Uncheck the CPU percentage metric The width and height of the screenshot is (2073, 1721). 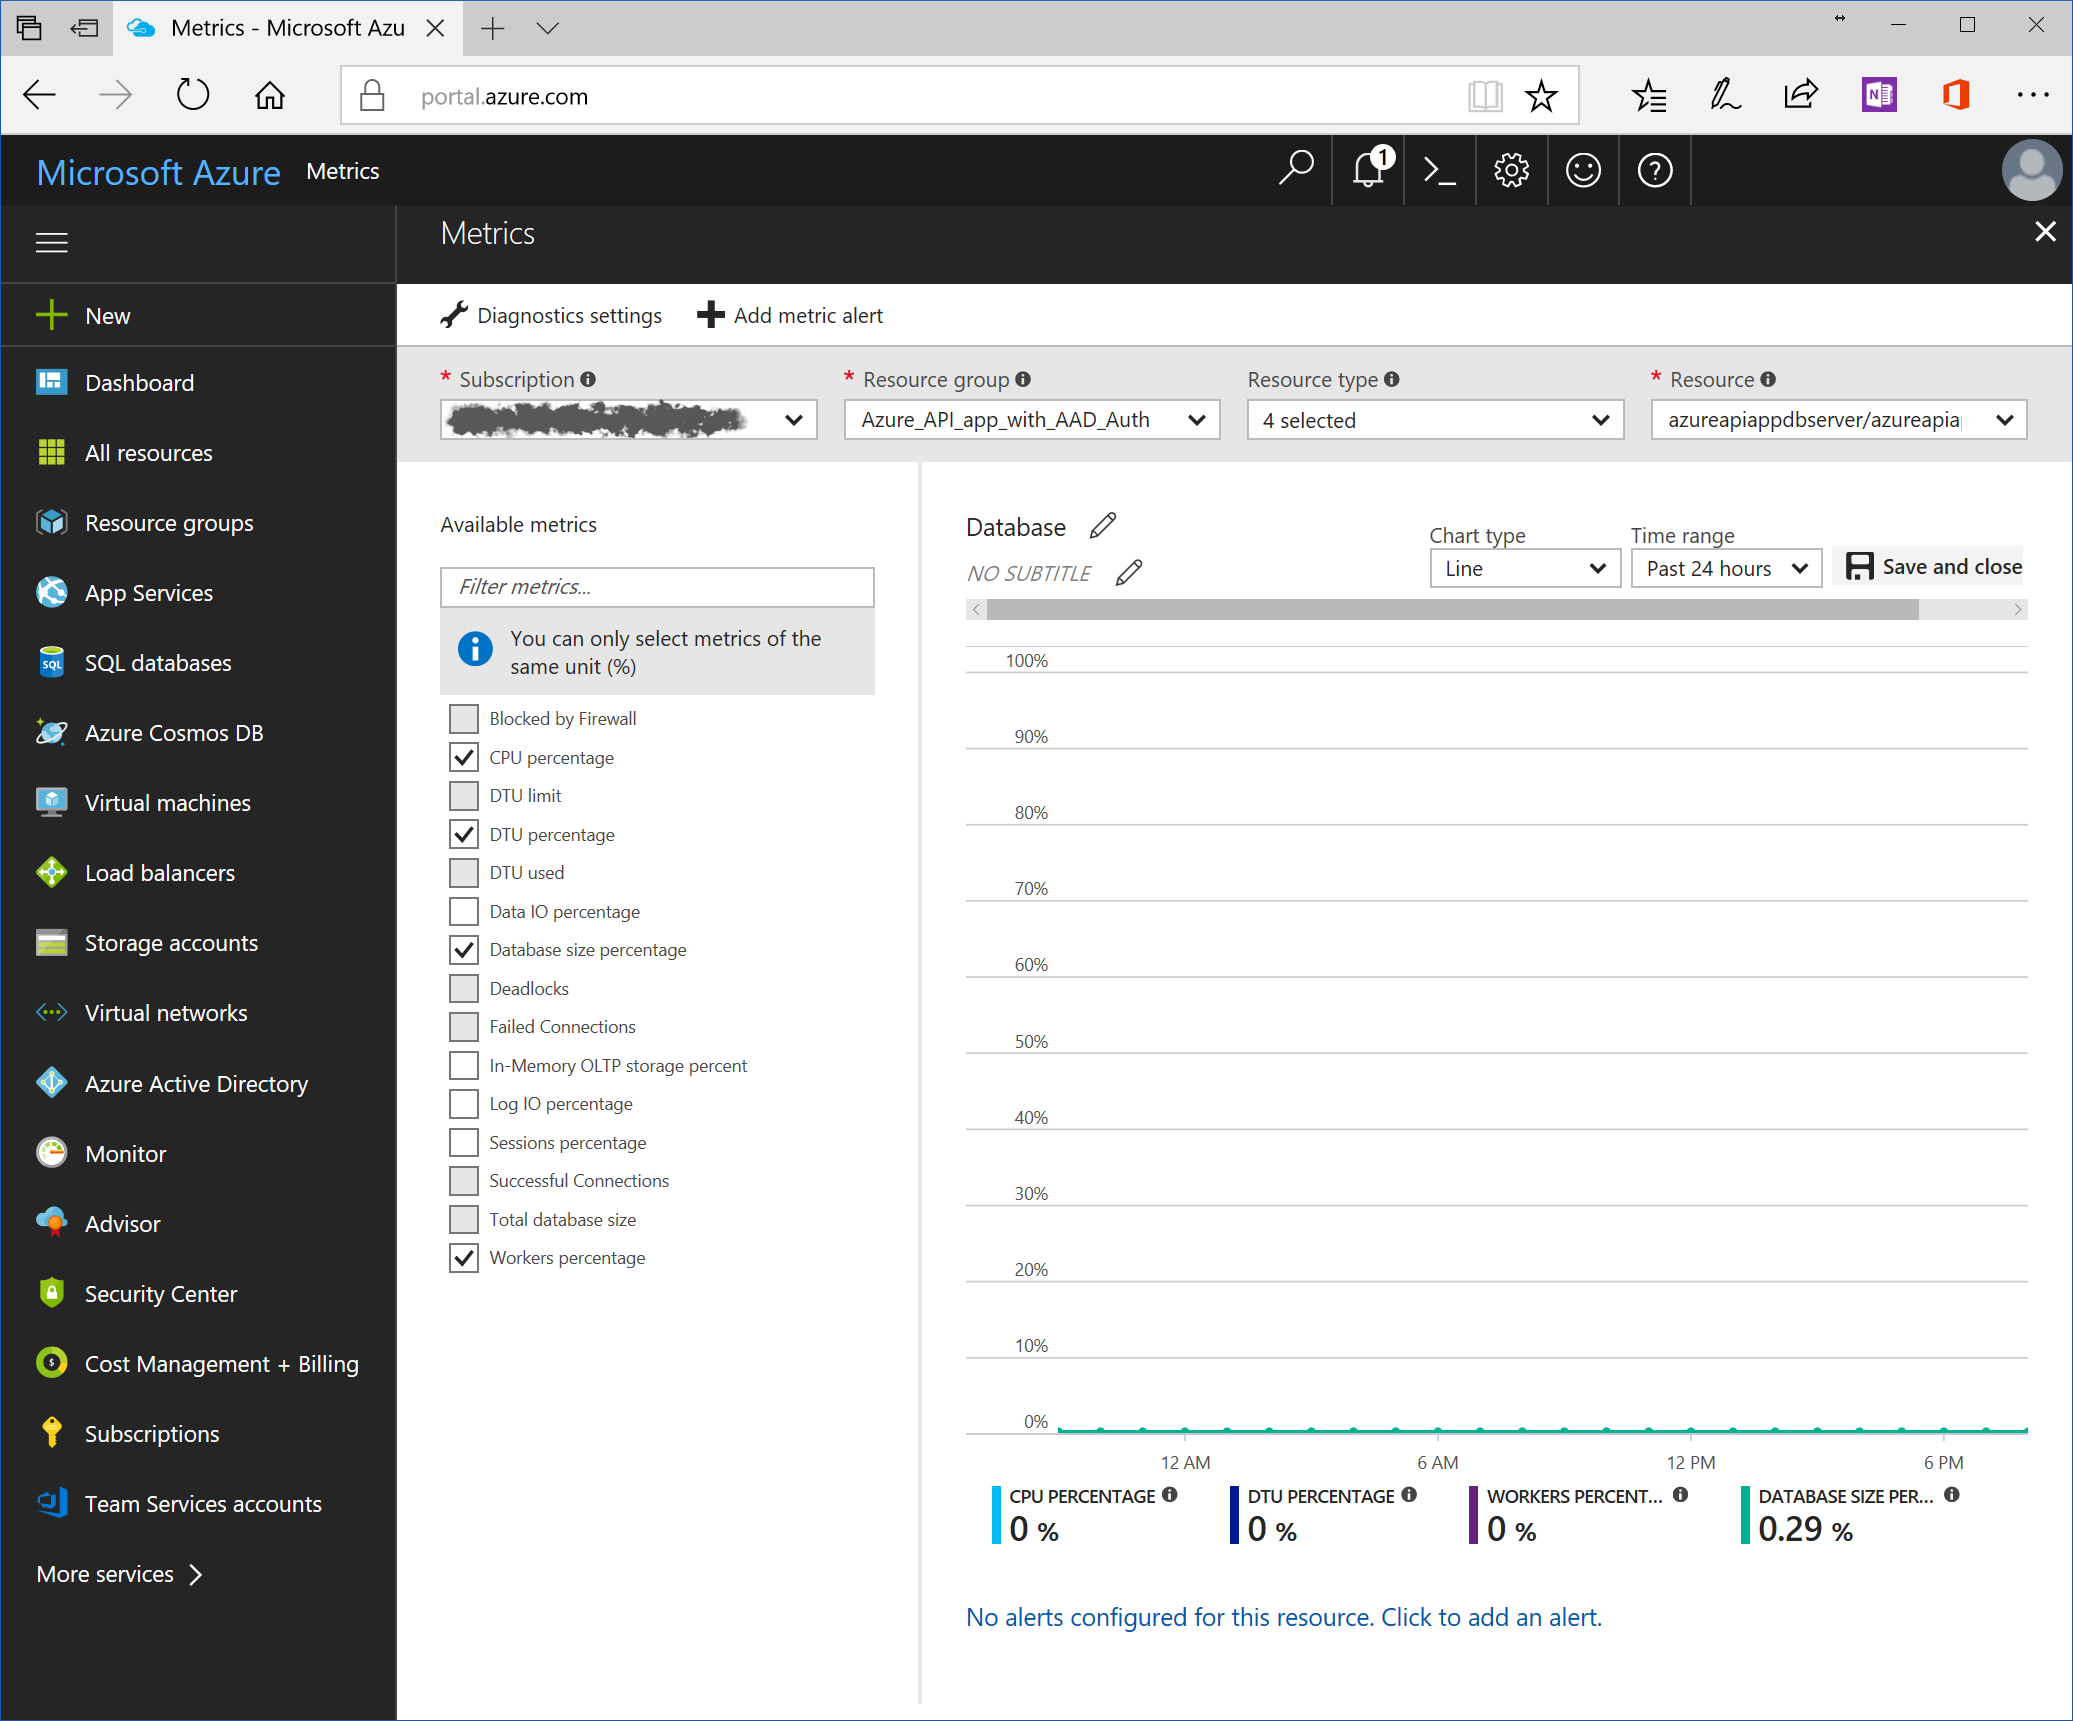[464, 757]
